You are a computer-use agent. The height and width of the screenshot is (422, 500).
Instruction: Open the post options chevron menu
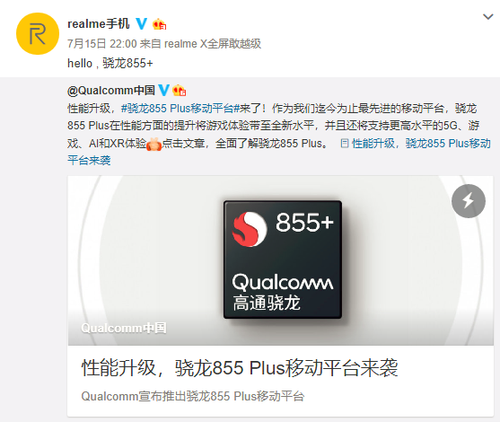coord(488,16)
